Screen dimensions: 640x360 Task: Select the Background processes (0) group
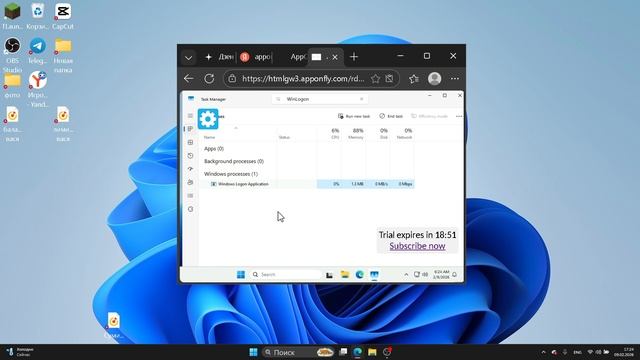[x=234, y=161]
